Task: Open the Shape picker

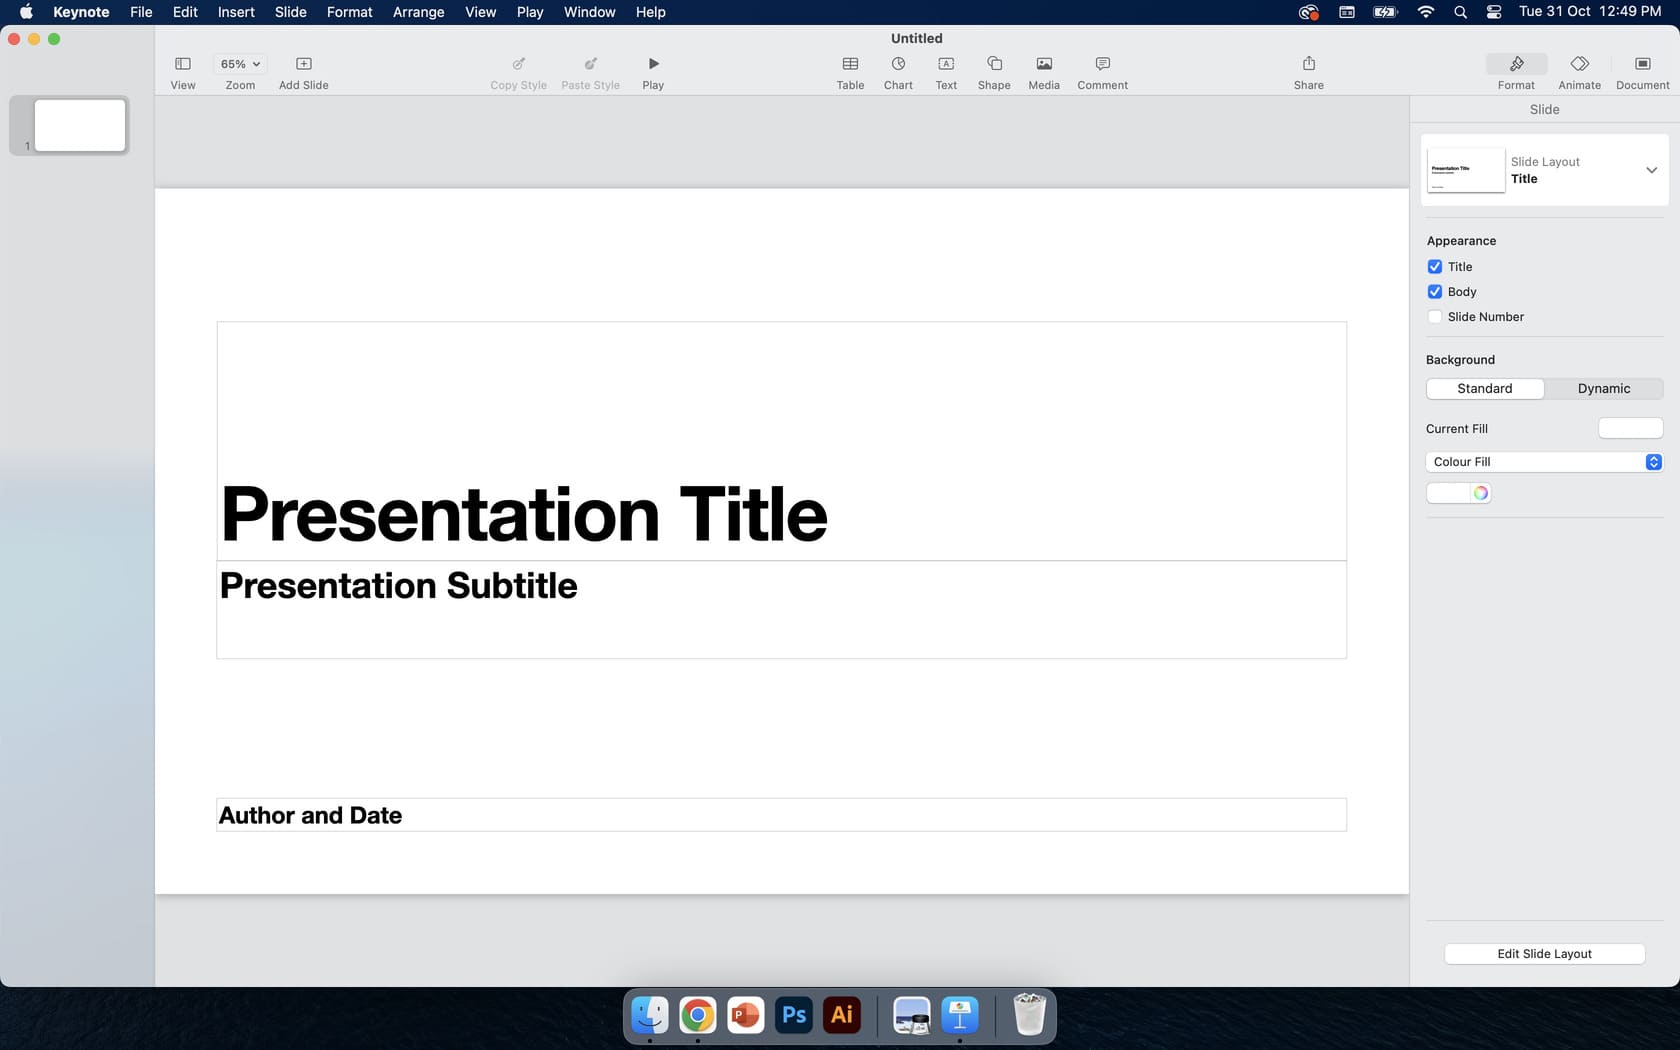Action: click(993, 70)
